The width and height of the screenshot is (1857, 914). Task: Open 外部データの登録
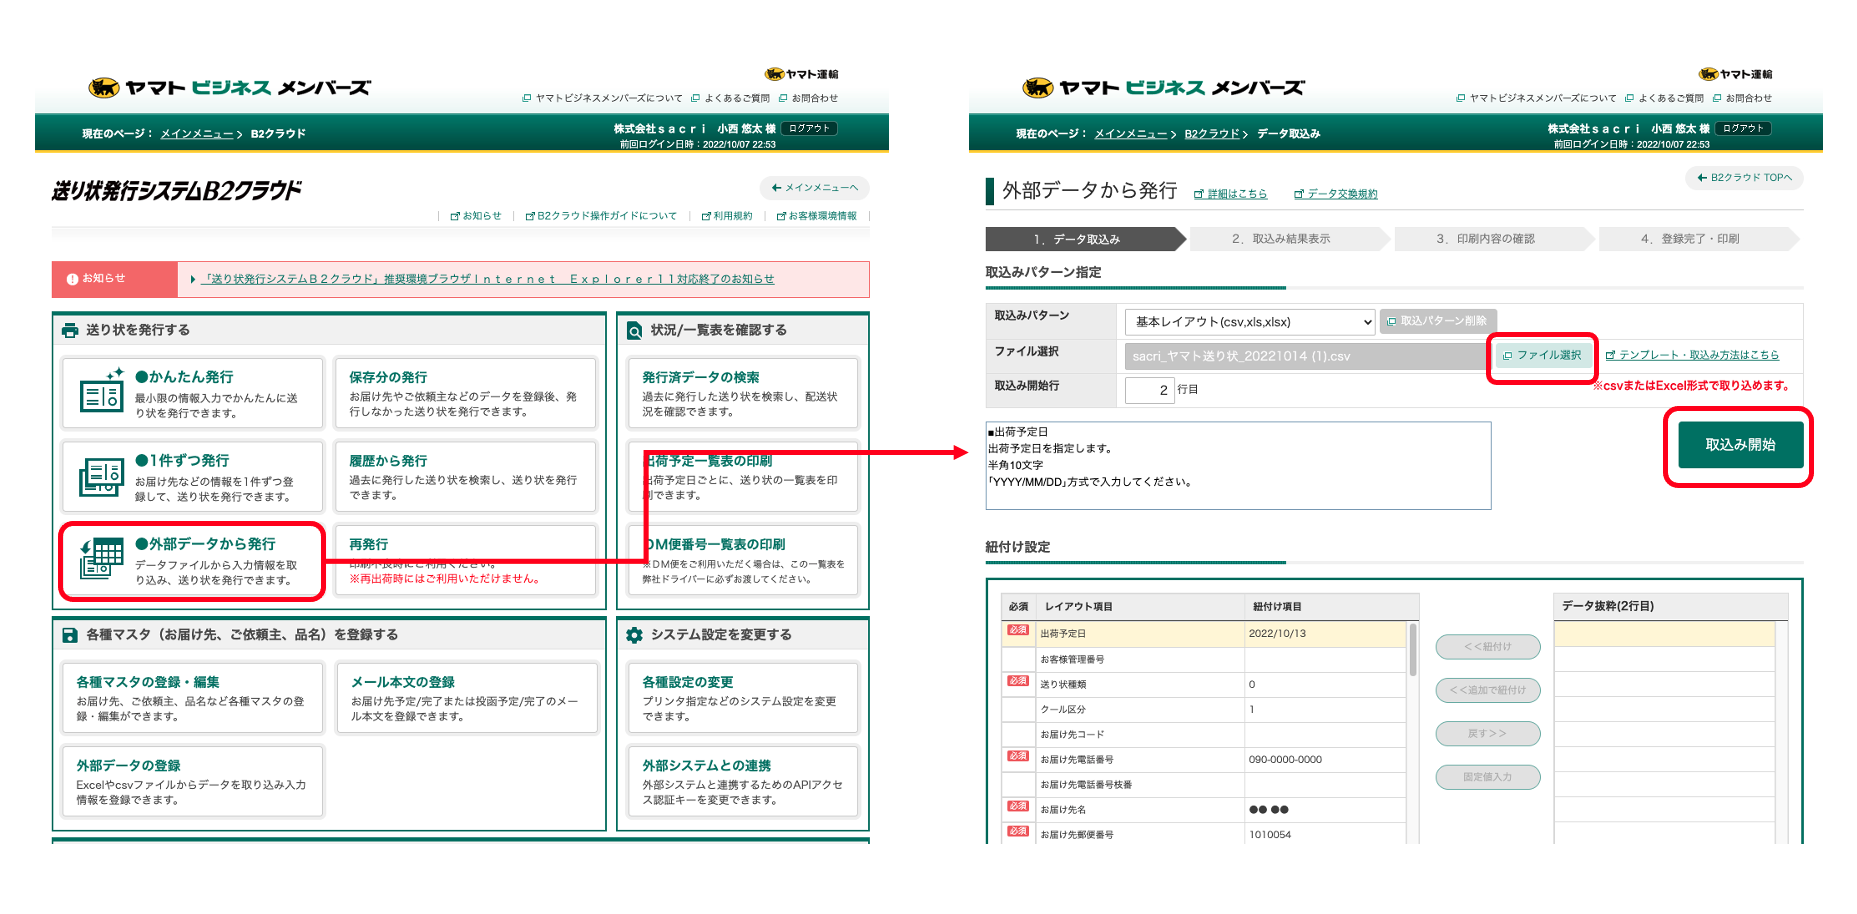tap(192, 781)
